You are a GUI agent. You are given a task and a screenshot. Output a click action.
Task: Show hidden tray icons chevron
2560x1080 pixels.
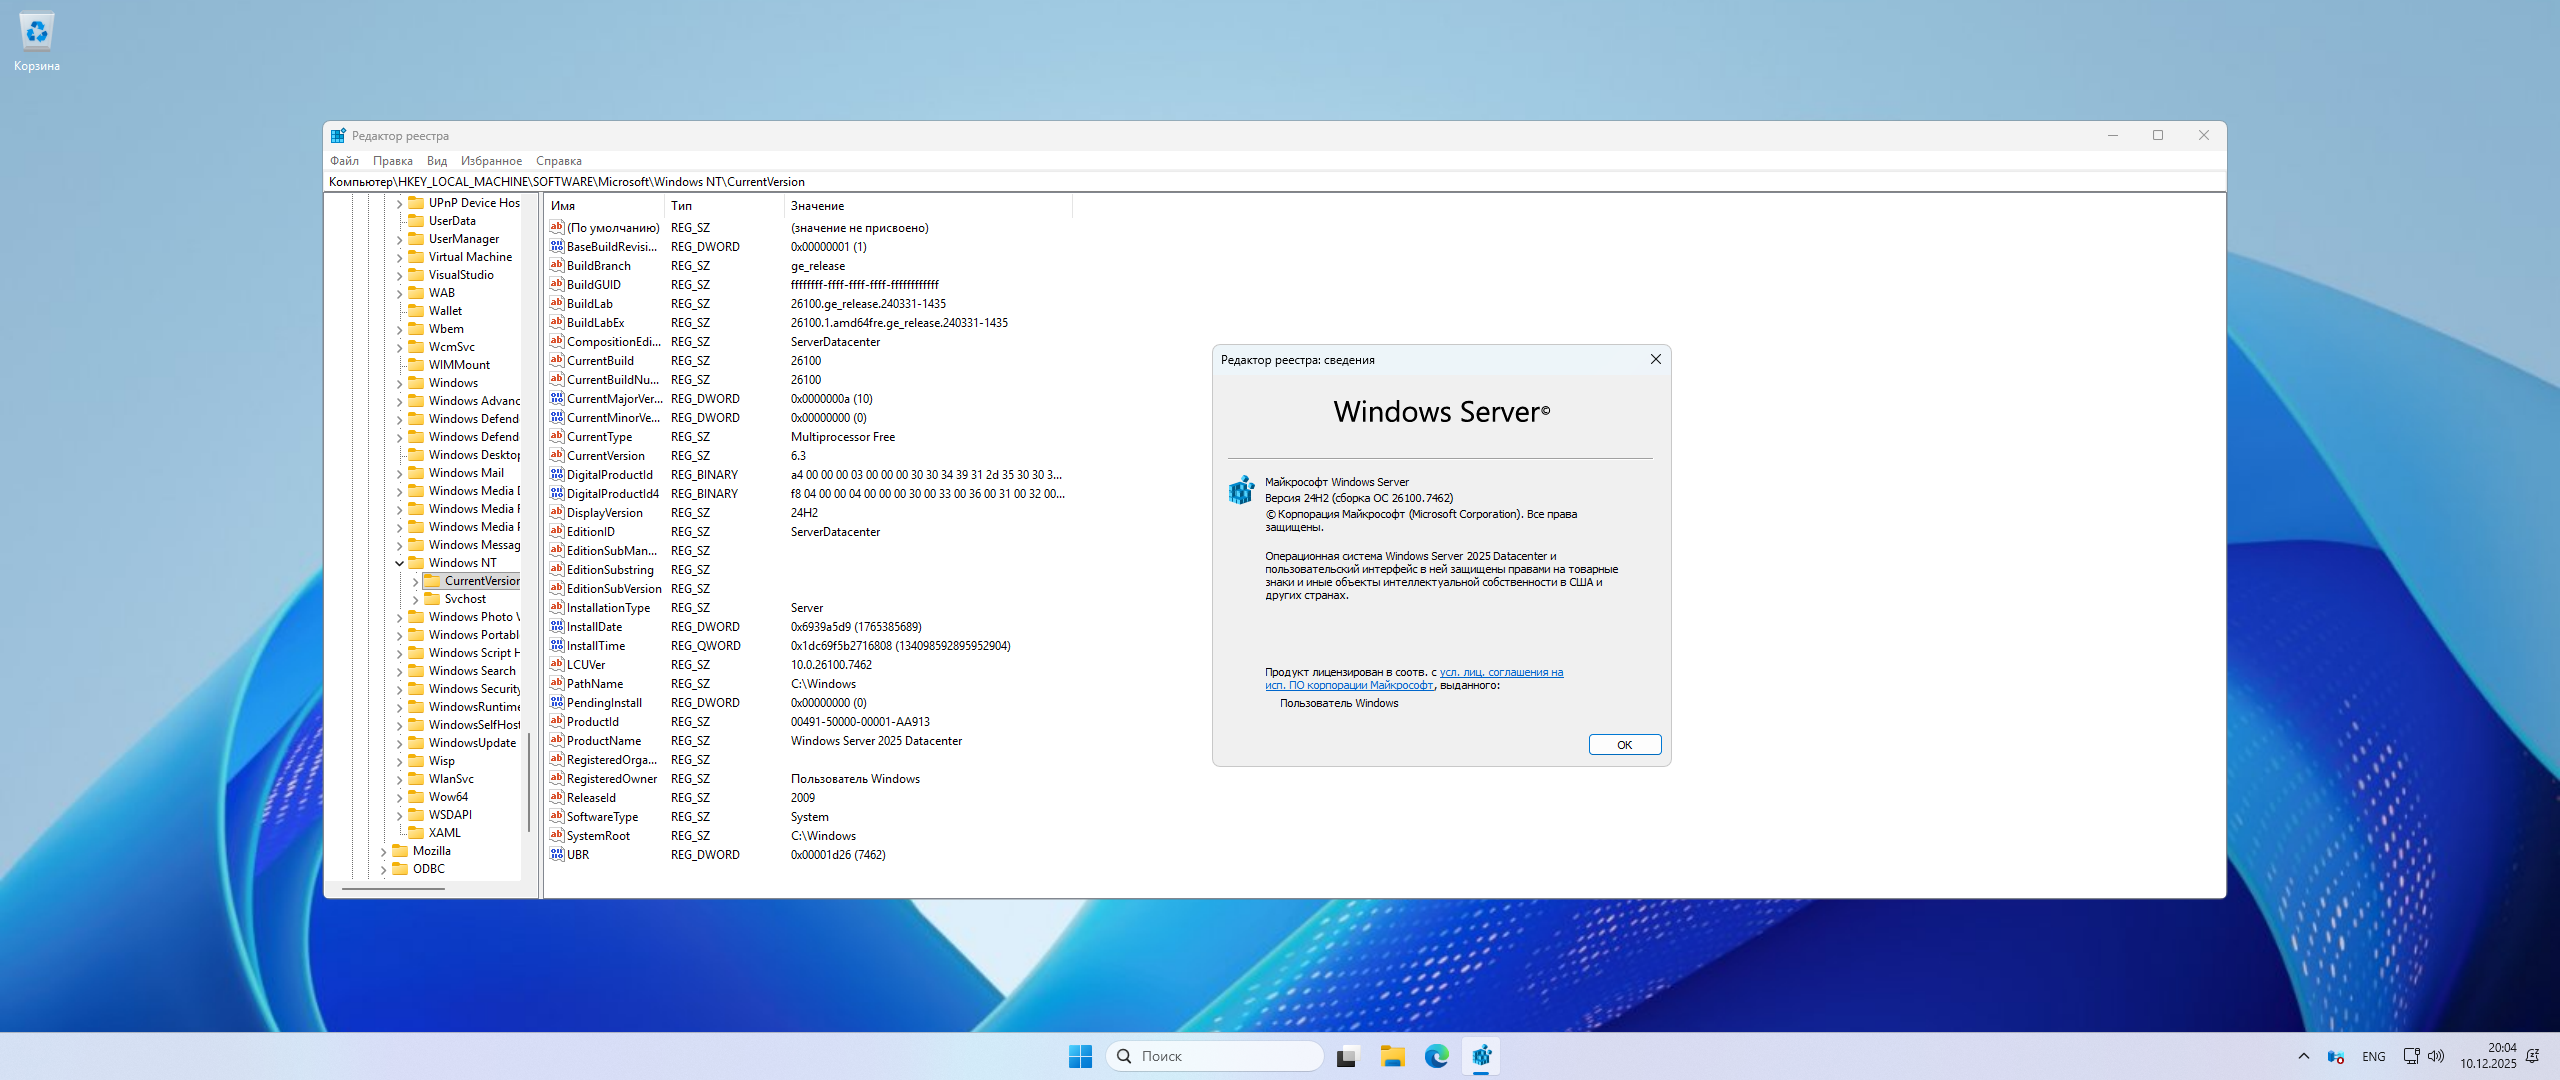(2304, 1056)
